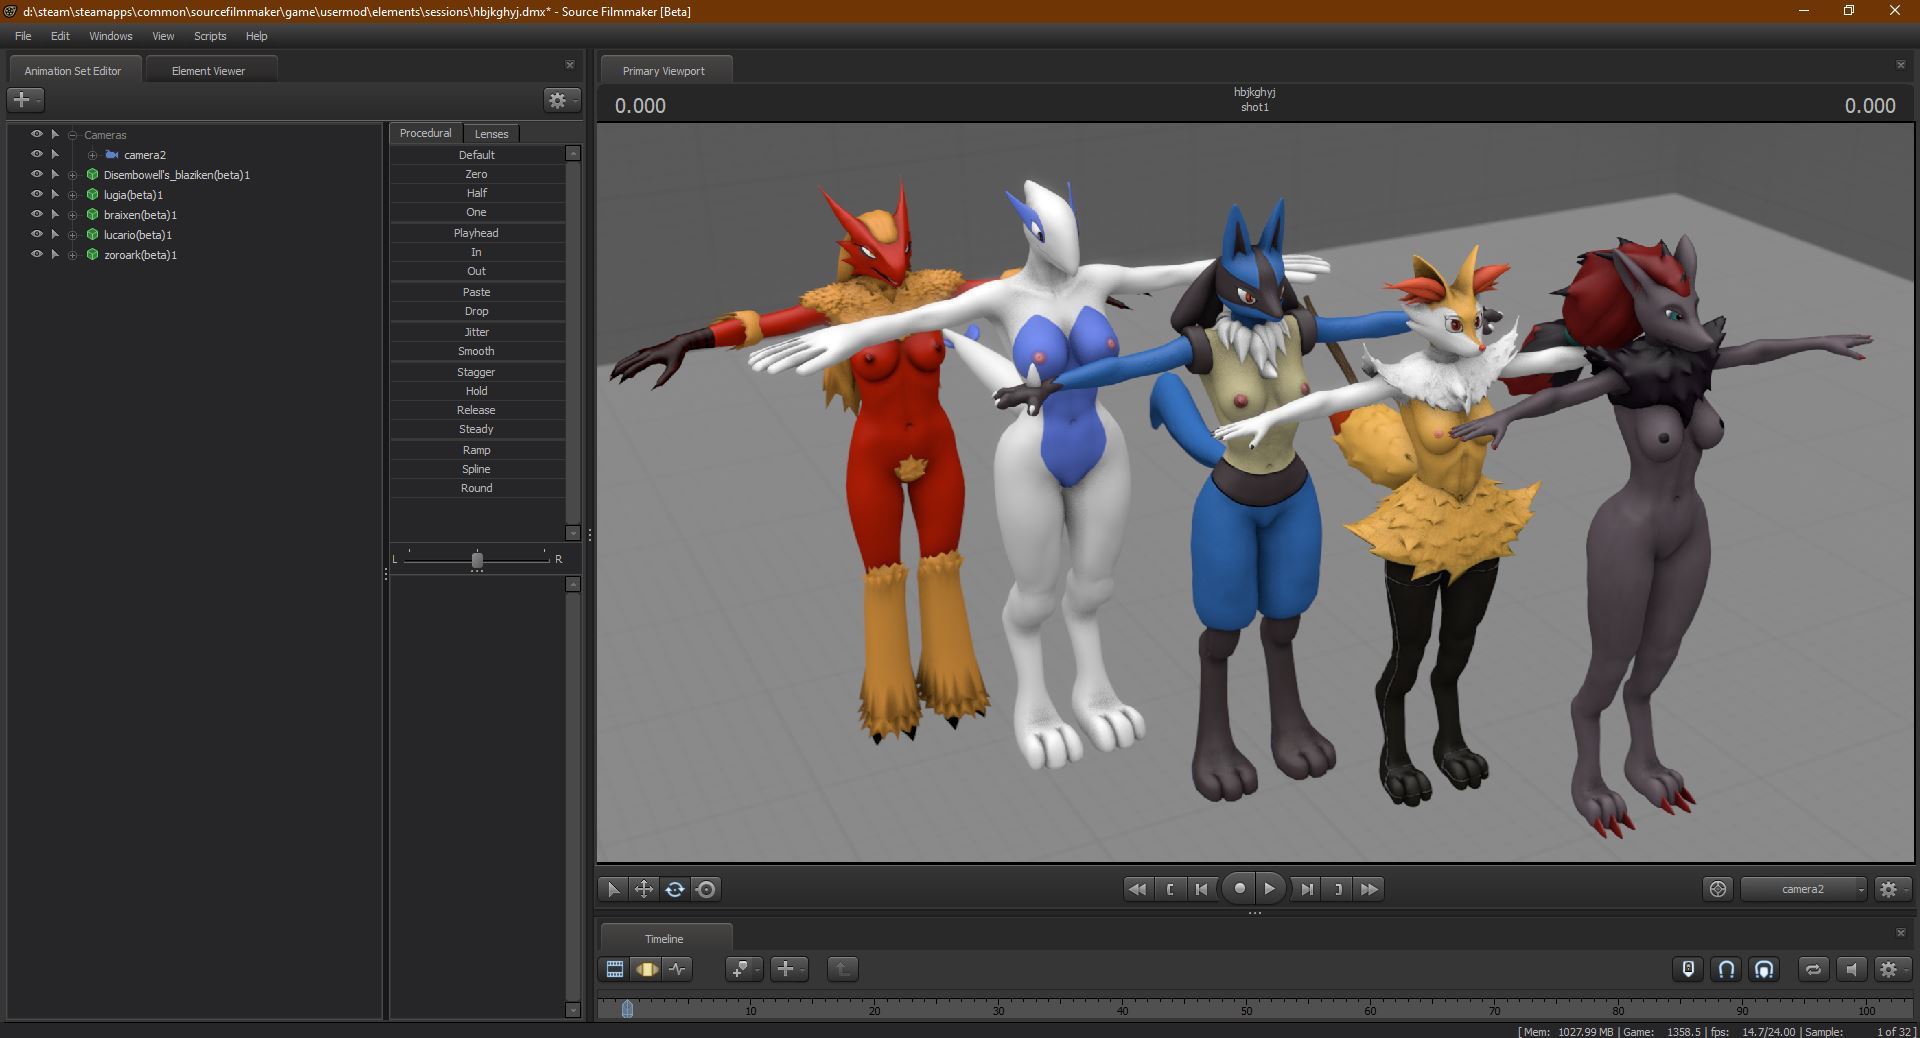Toggle visibility of lugia(beta)1
This screenshot has width=1920, height=1038.
36,194
